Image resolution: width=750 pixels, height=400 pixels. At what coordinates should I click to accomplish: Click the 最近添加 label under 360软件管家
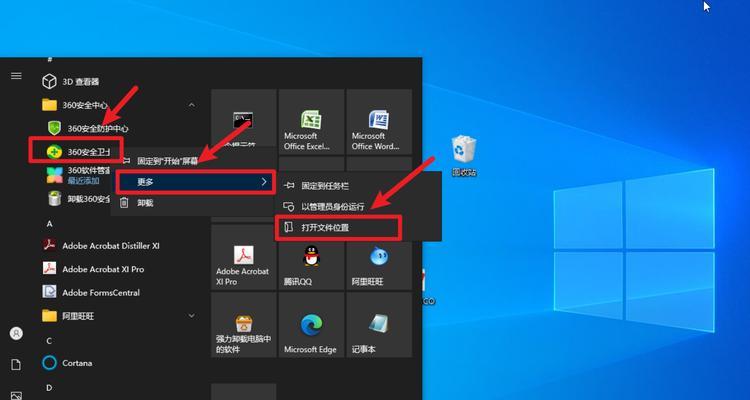(x=83, y=180)
